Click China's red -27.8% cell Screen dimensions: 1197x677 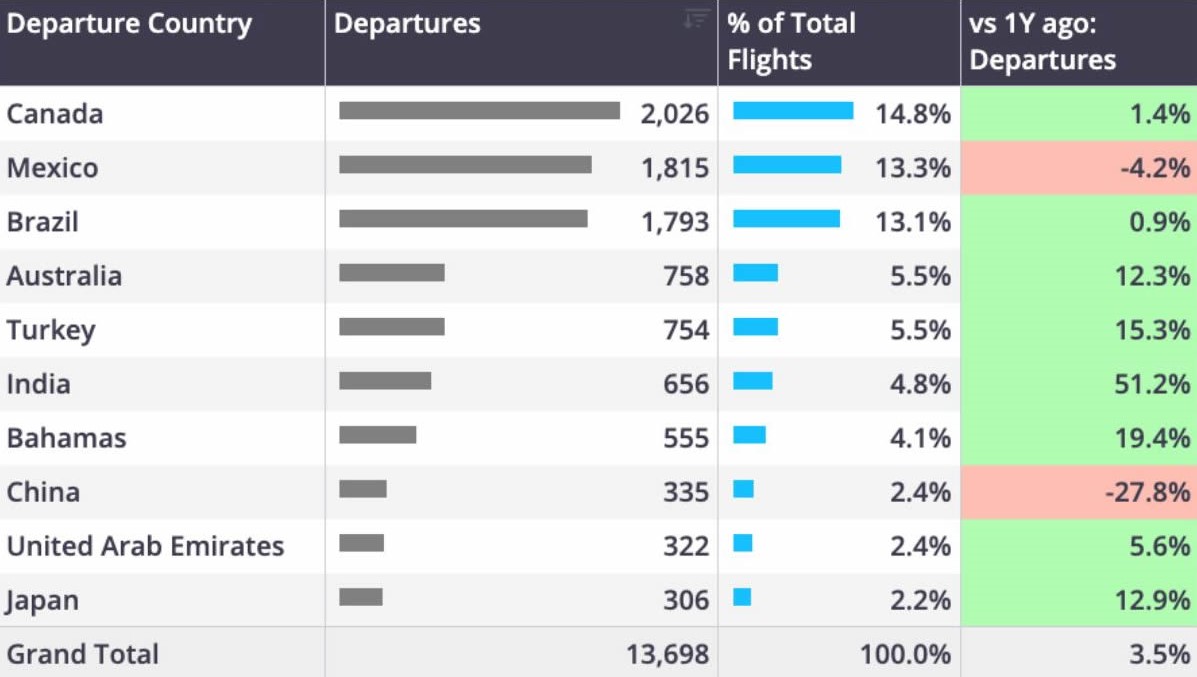1079,492
